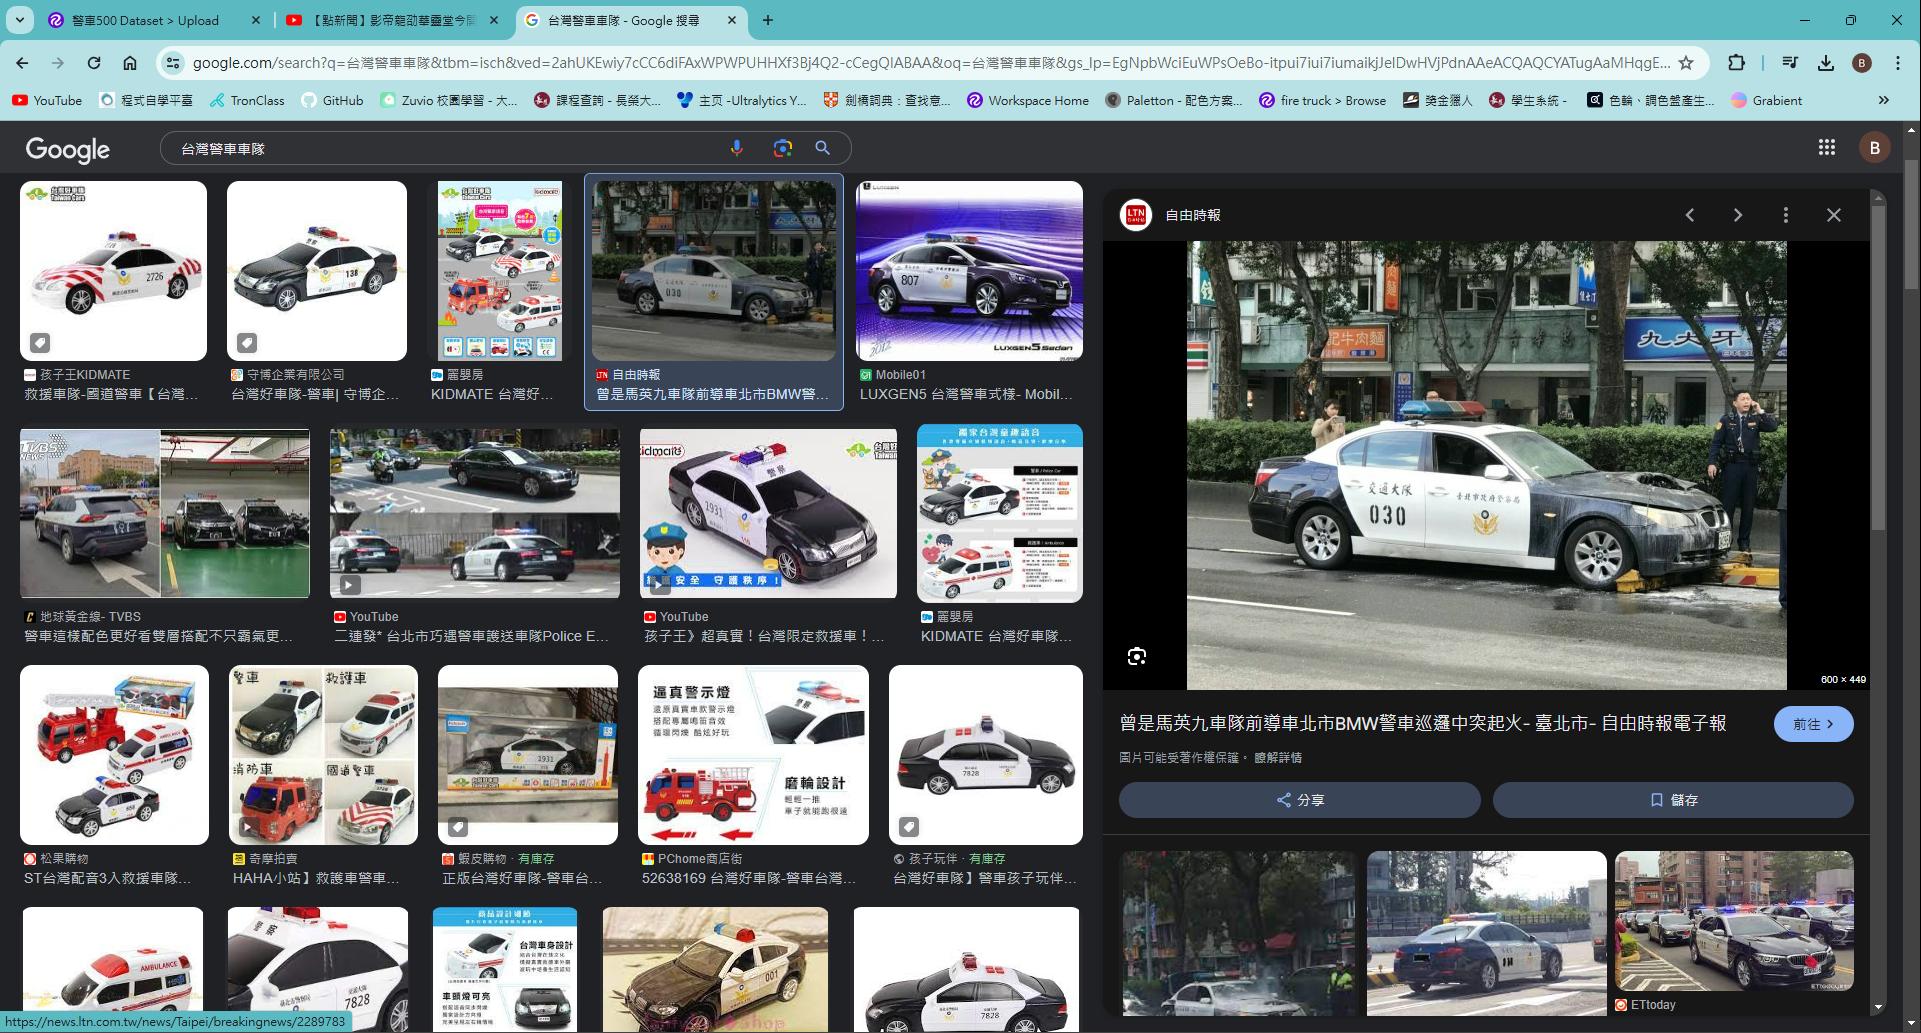Select 守博企業 black toy police car thumbnail

(317, 271)
